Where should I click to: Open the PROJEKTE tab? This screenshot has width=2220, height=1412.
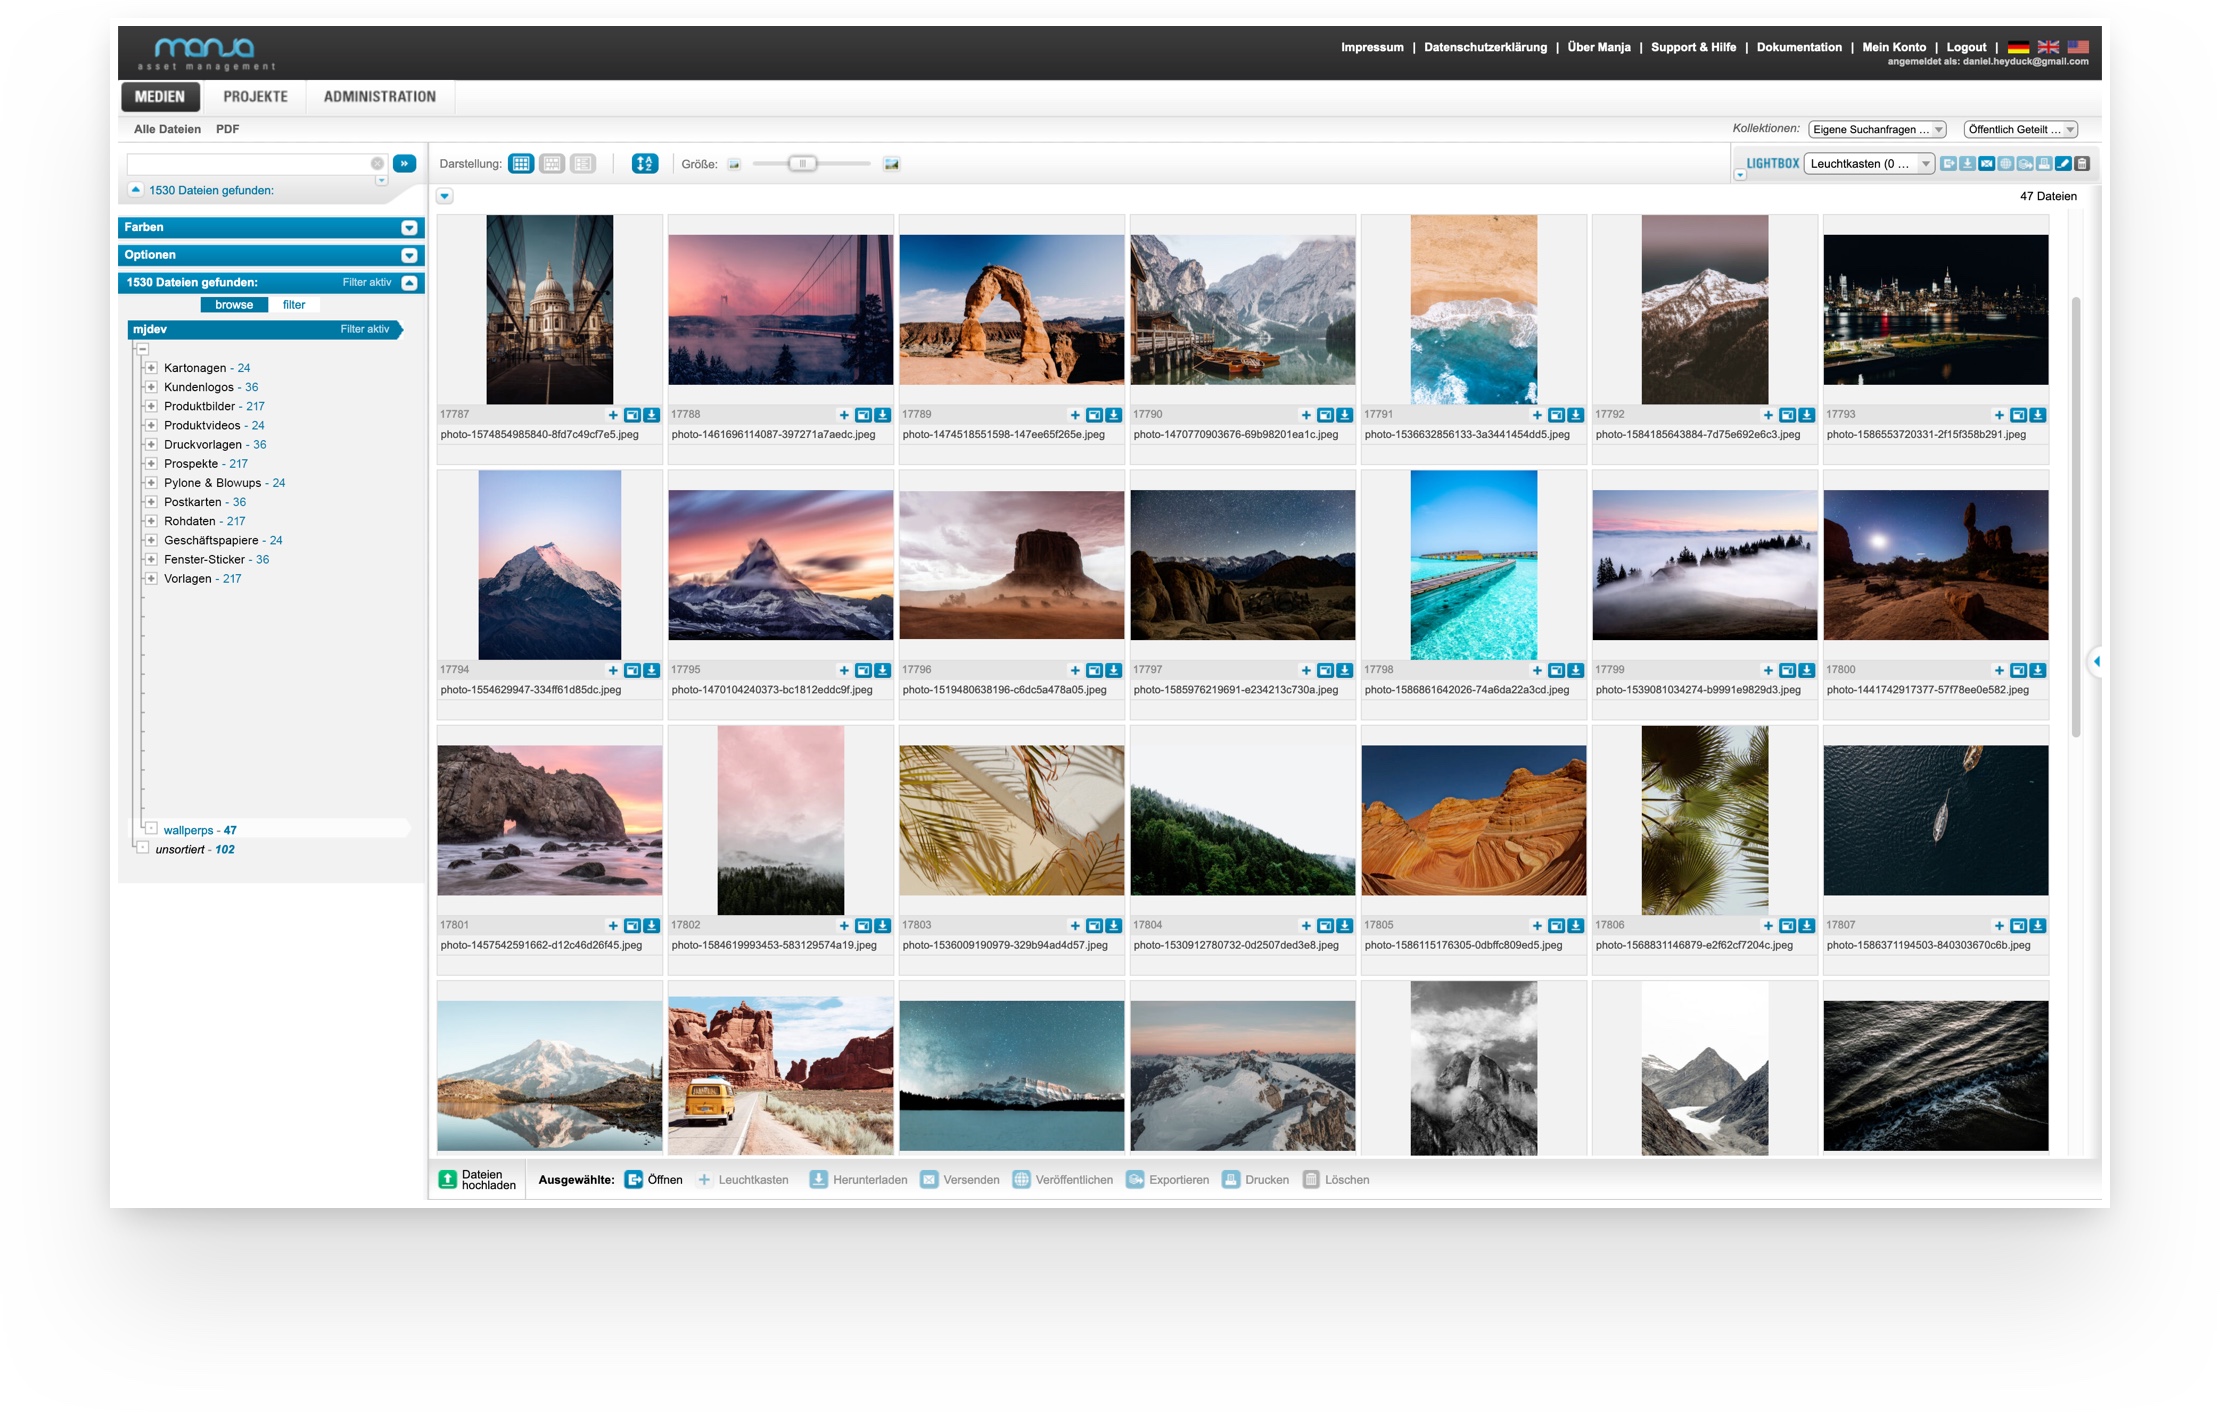(255, 97)
